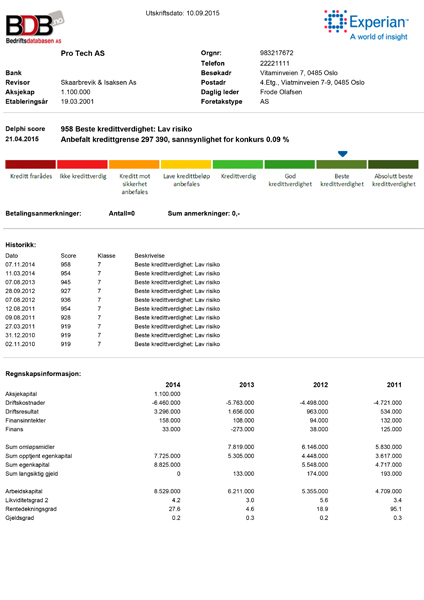Select the Beste kredittverdighet bar segment

point(341,164)
